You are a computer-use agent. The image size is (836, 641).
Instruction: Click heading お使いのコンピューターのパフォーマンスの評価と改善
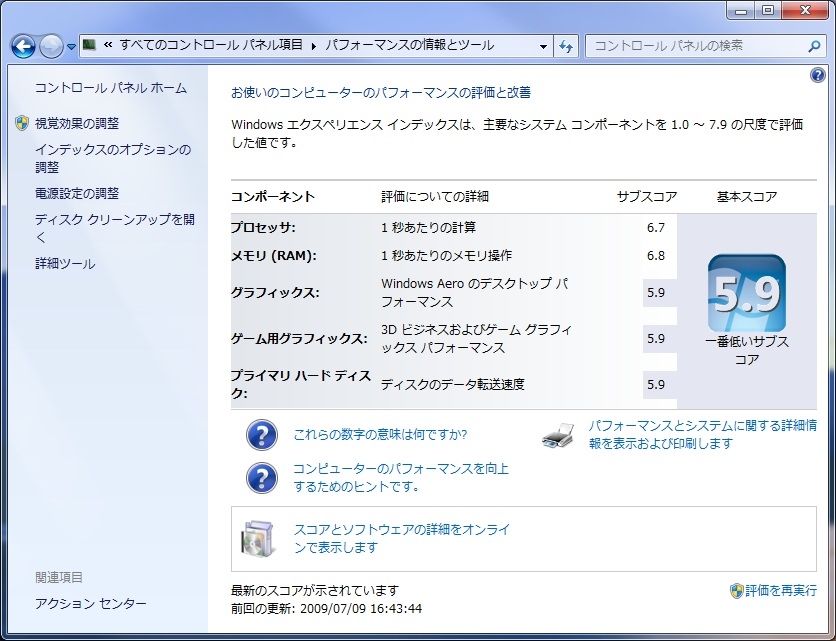[x=381, y=93]
